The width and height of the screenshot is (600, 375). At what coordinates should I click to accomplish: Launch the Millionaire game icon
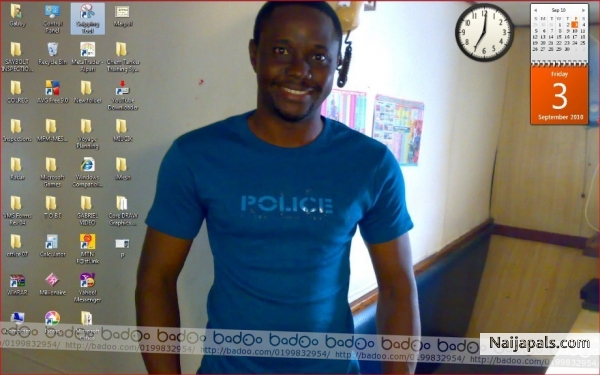pyautogui.click(x=52, y=284)
